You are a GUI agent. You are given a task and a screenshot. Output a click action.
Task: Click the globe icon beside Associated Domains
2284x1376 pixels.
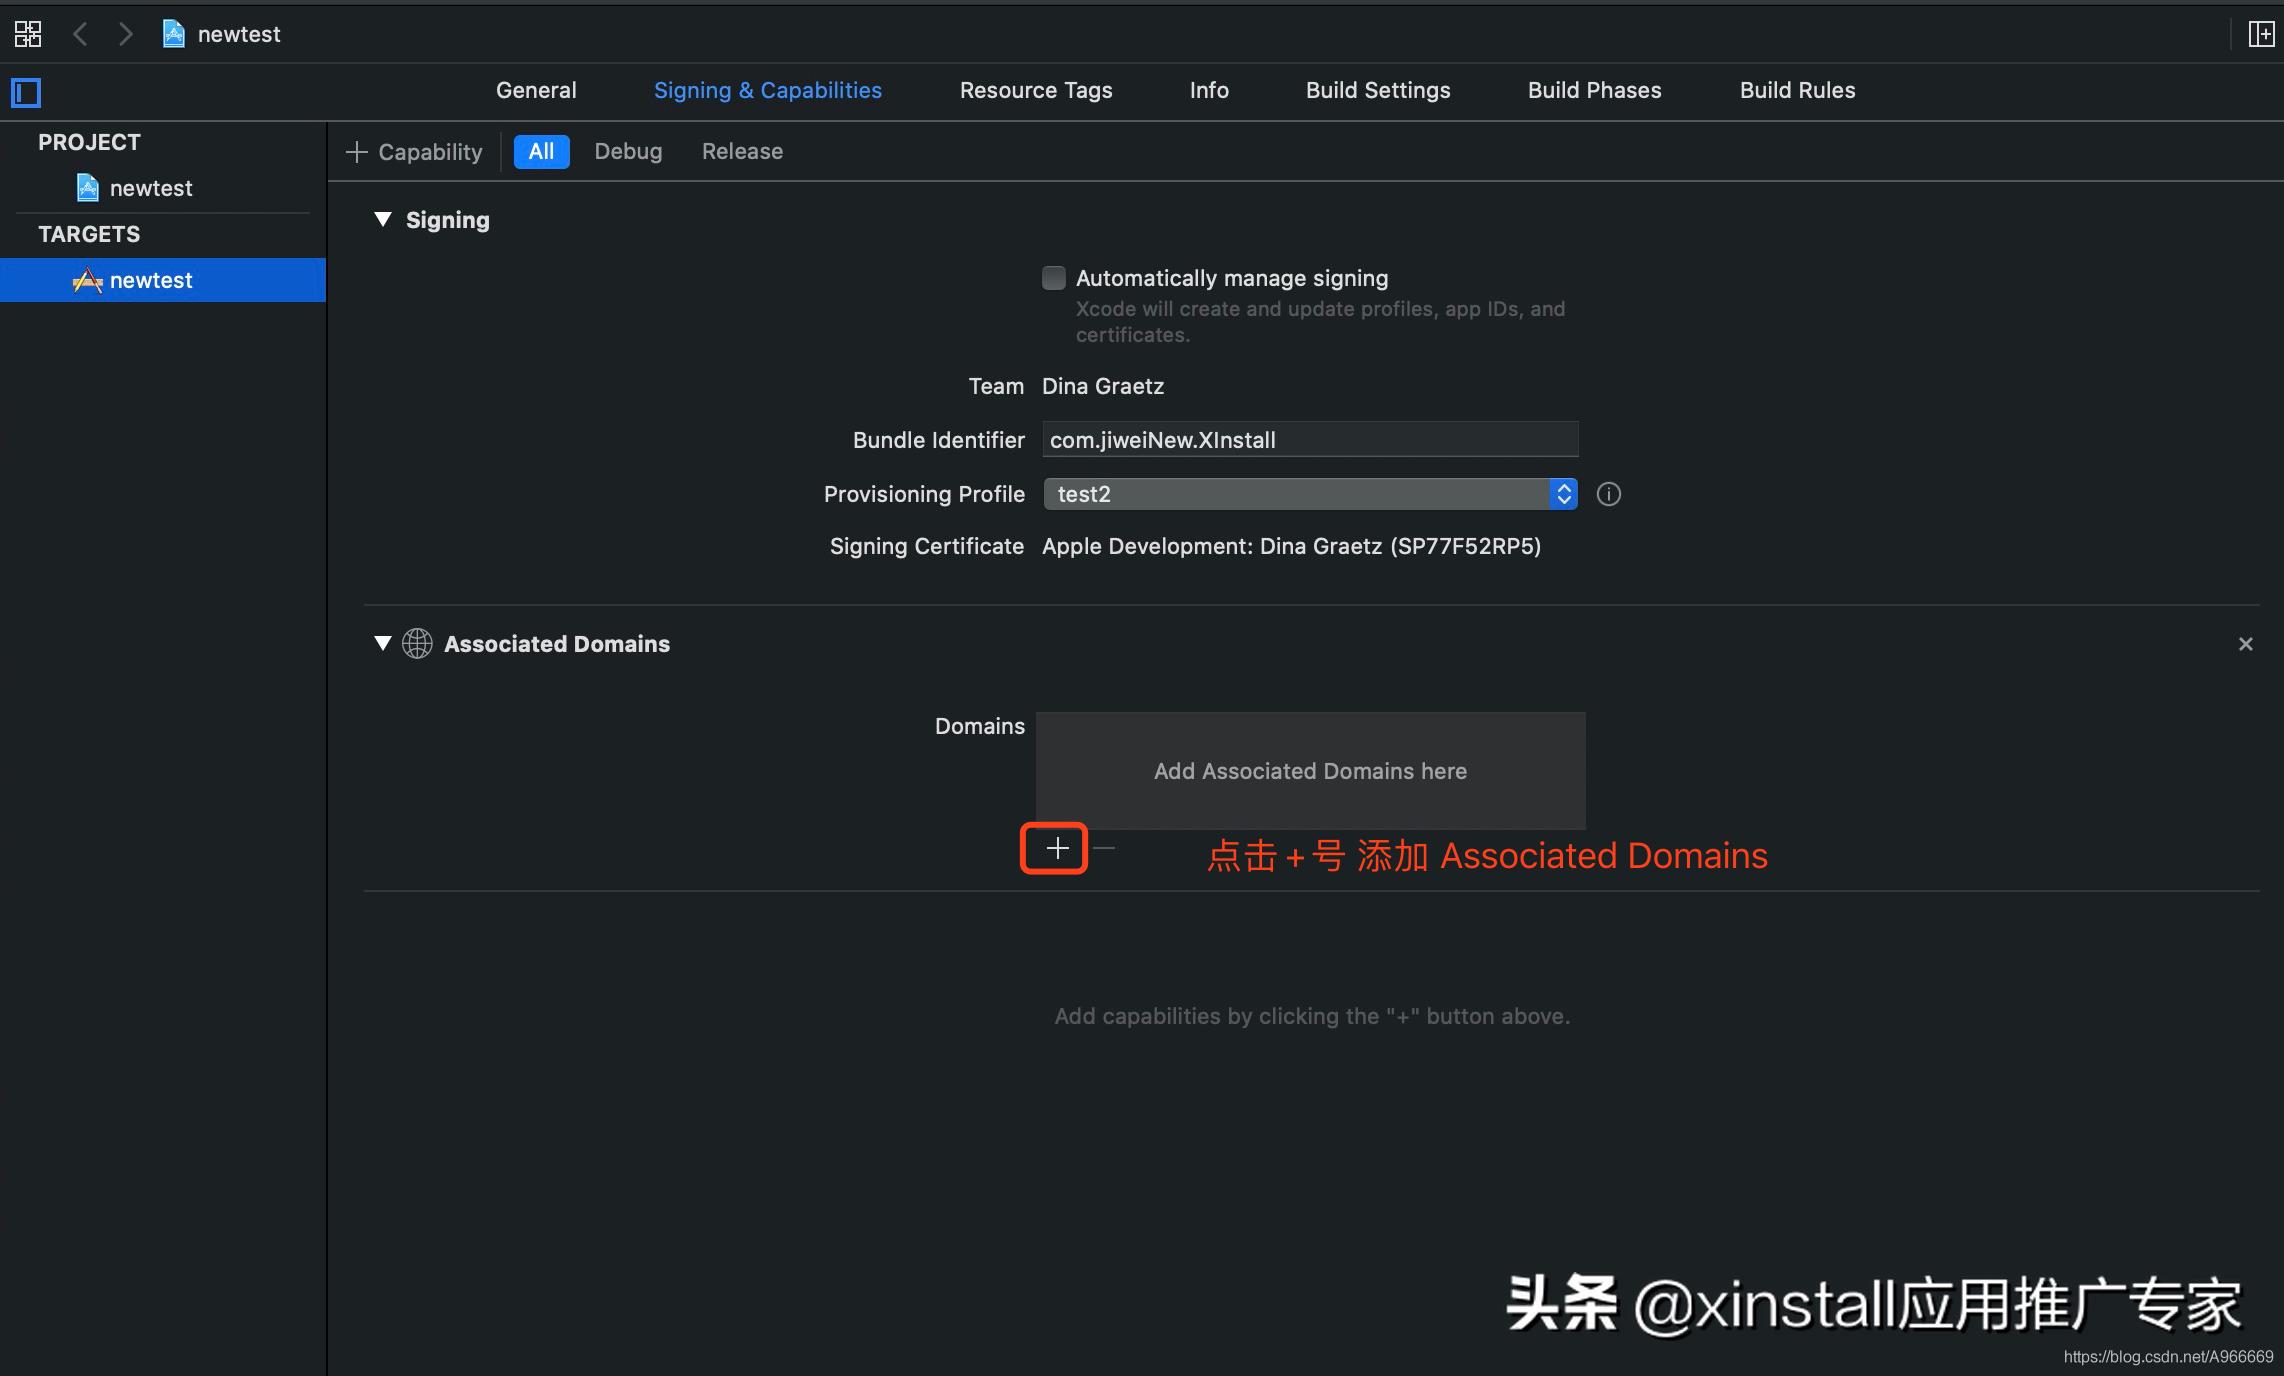pos(417,644)
